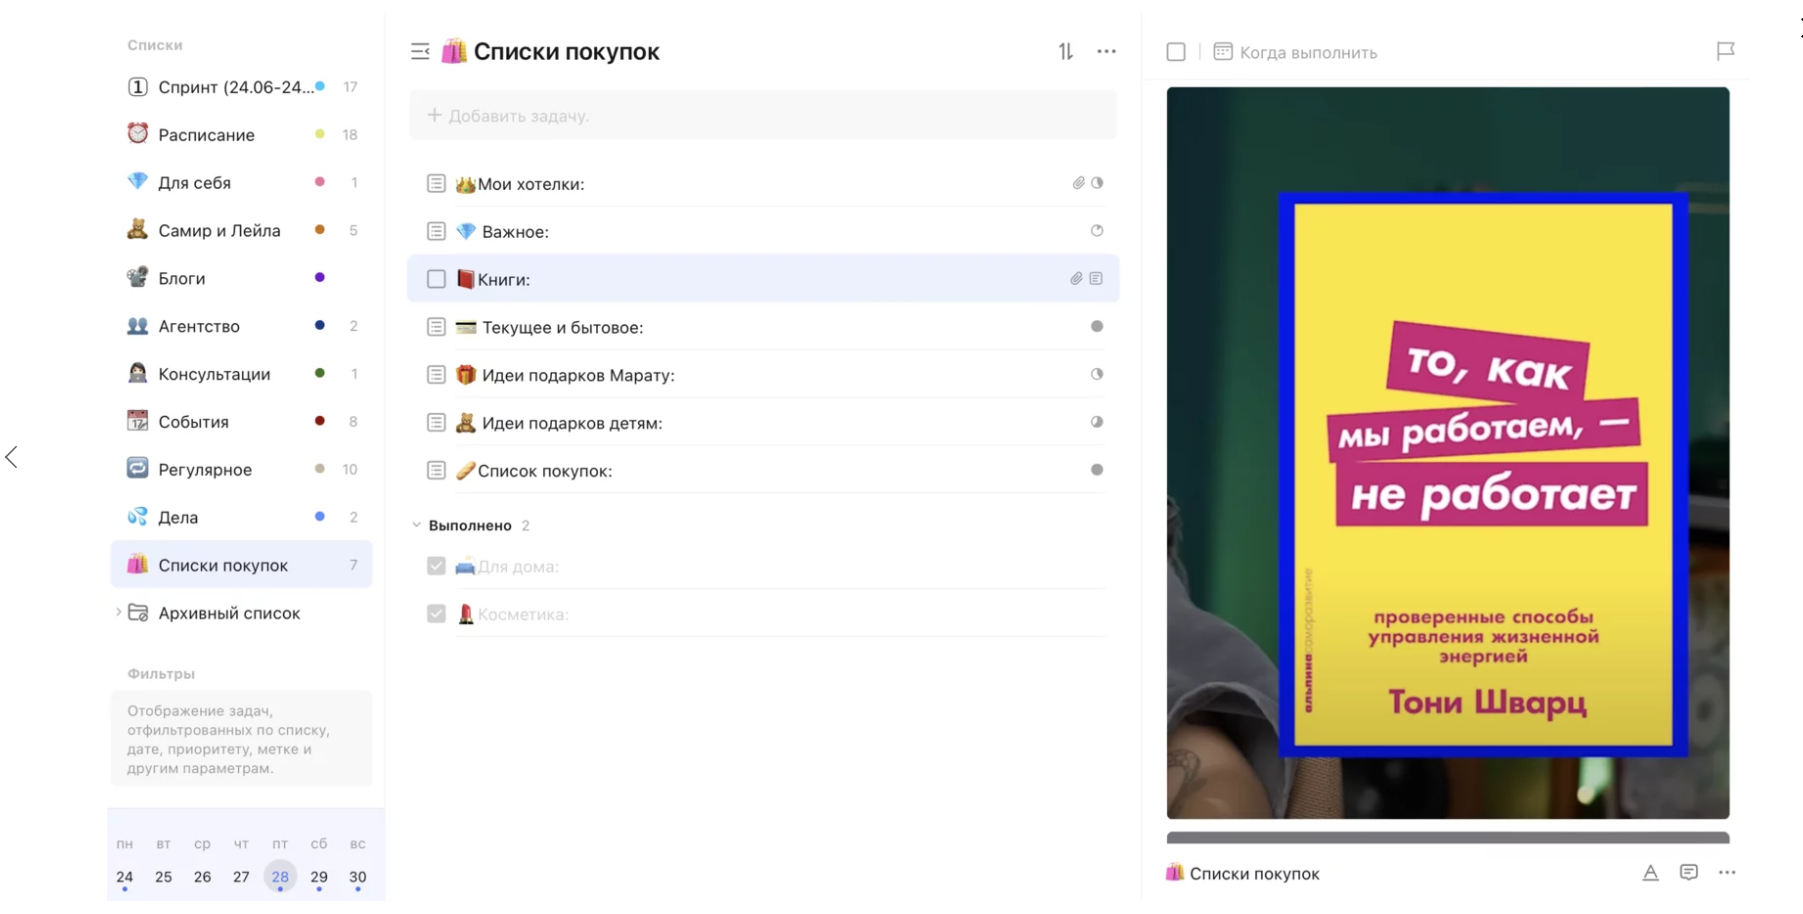The height and width of the screenshot is (914, 1803).
Task: Click the sort tasks icon in header
Action: coord(1066,52)
